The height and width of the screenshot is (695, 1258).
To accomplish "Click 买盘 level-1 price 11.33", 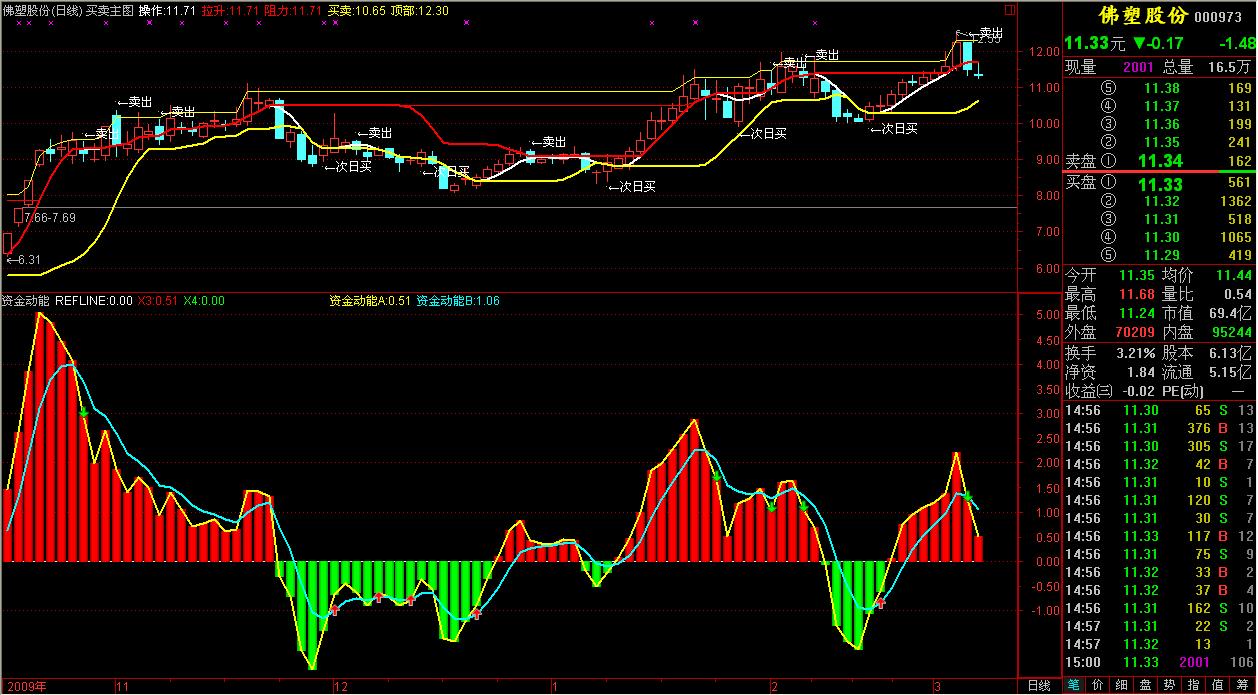I will tap(1161, 184).
